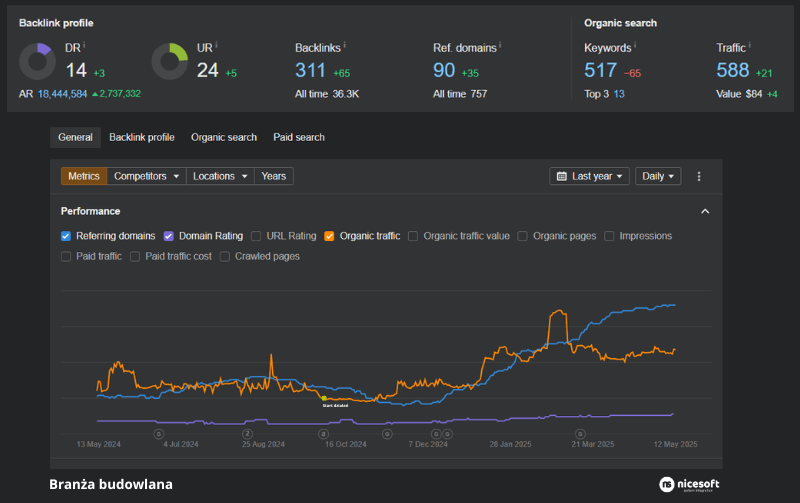Click the blue referring domains line end
Screen dimensions: 800x503
coord(673,305)
